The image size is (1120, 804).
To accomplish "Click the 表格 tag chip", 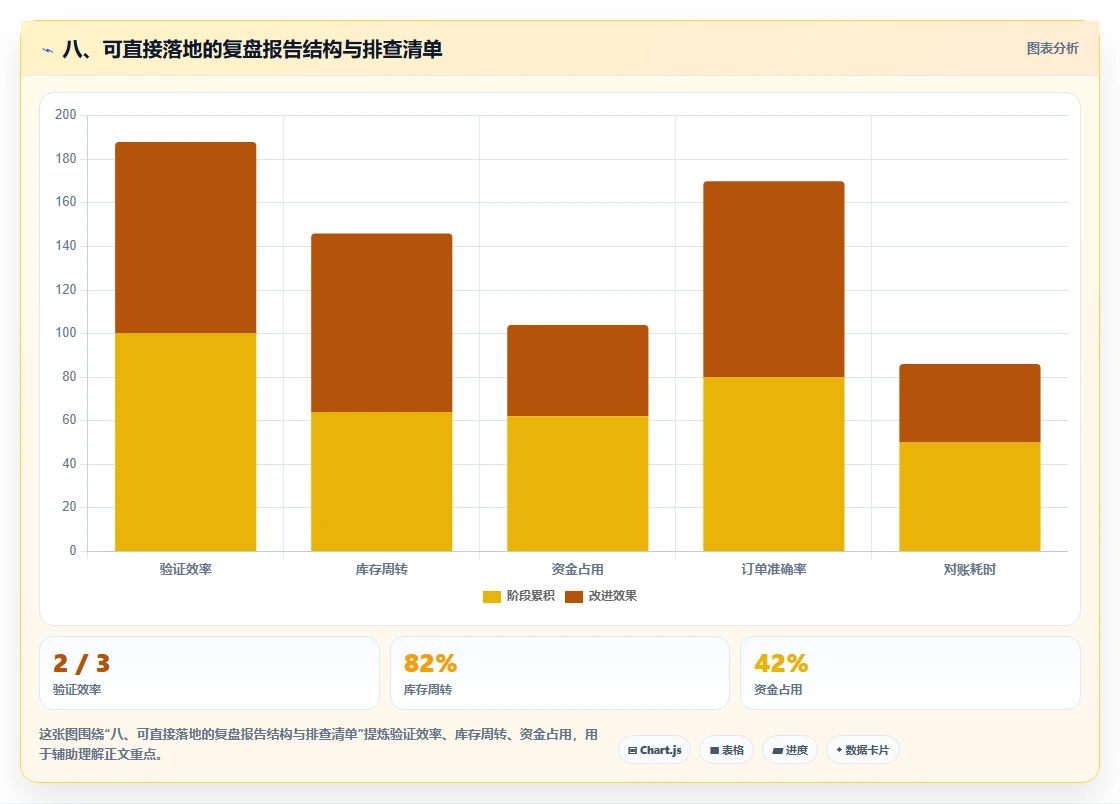I will click(726, 750).
